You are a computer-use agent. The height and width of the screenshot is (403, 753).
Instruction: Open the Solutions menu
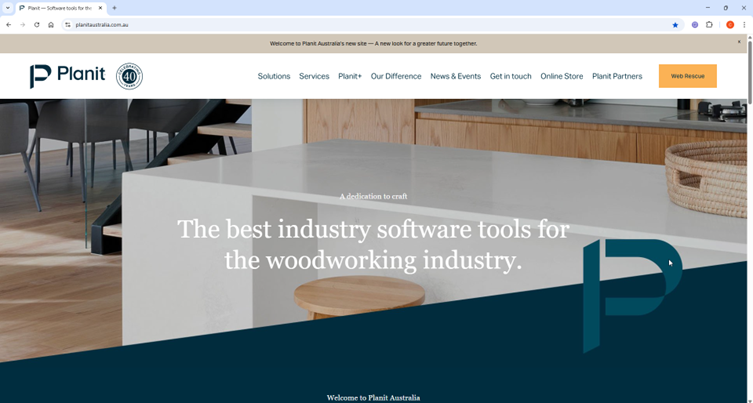coord(274,76)
